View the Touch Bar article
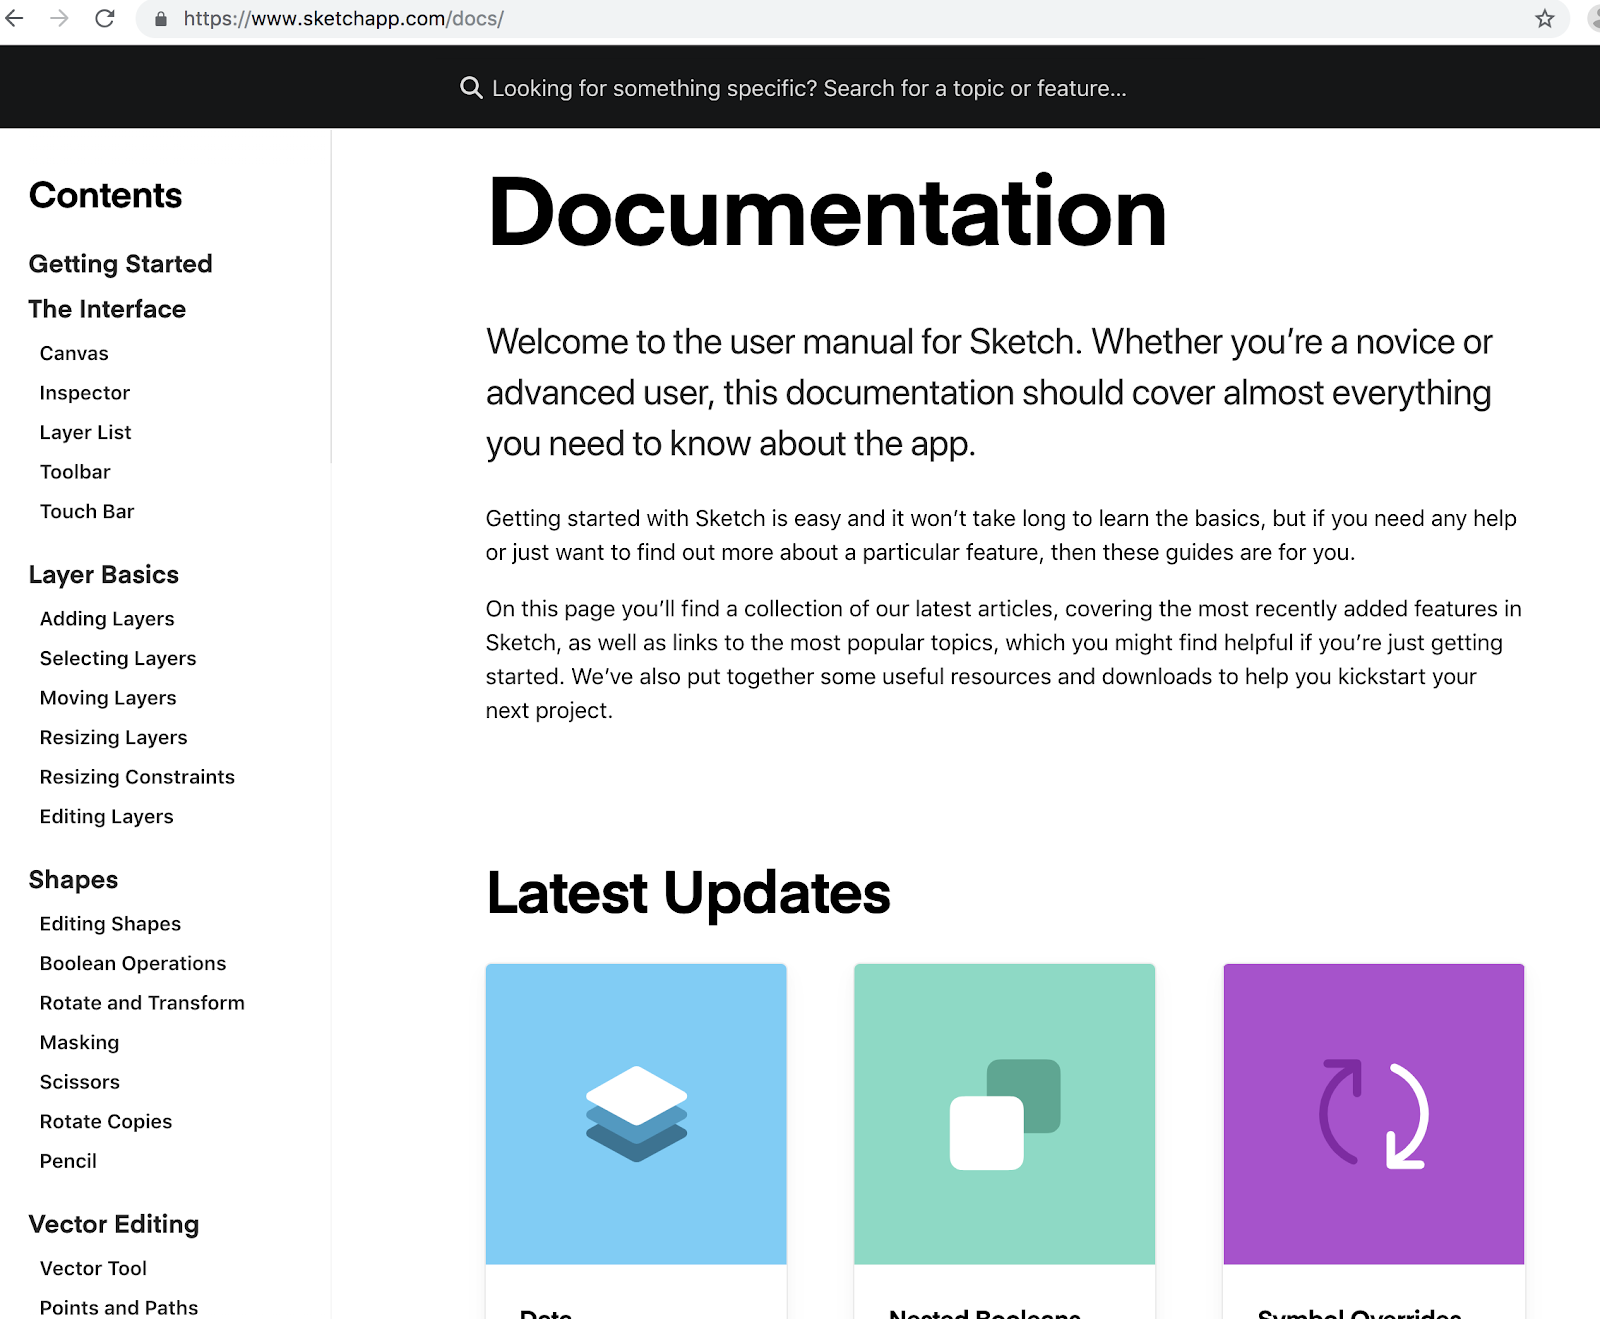 [x=87, y=511]
